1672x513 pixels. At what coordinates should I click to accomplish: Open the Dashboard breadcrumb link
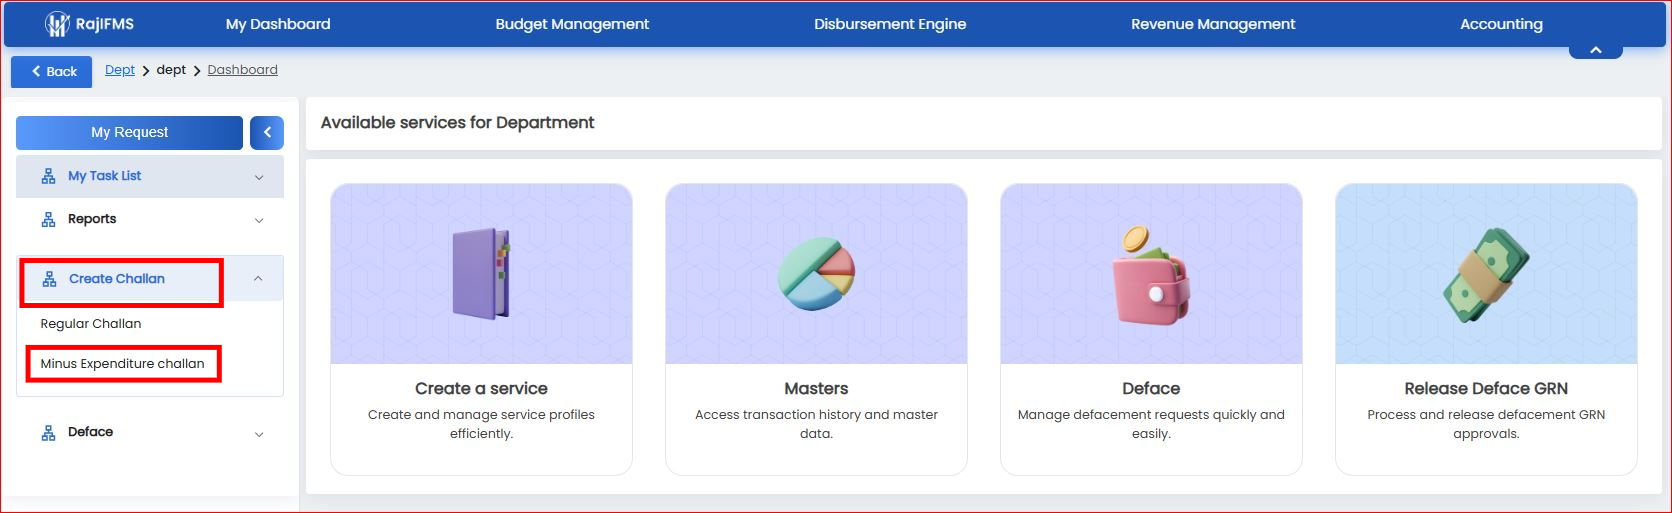tap(243, 70)
